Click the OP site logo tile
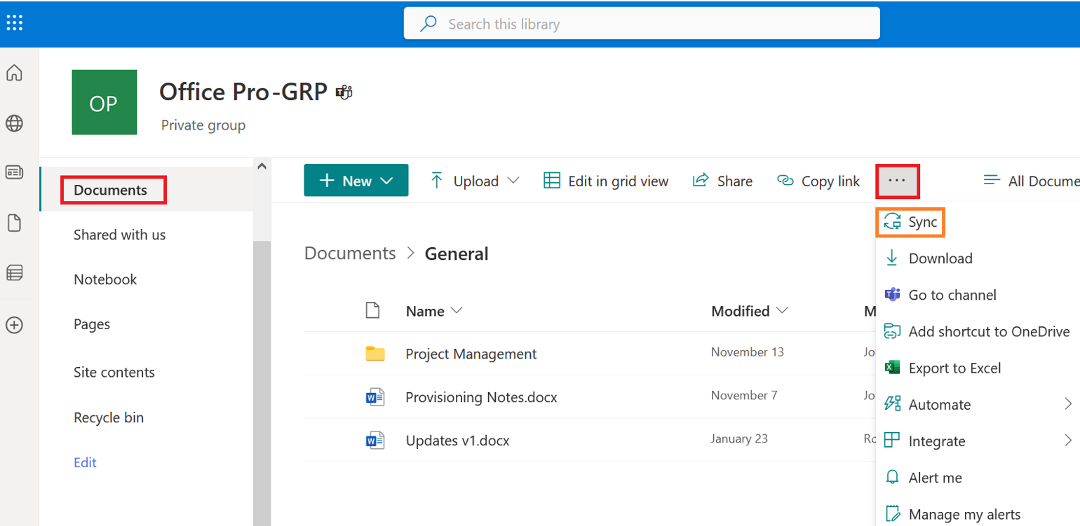 click(104, 103)
